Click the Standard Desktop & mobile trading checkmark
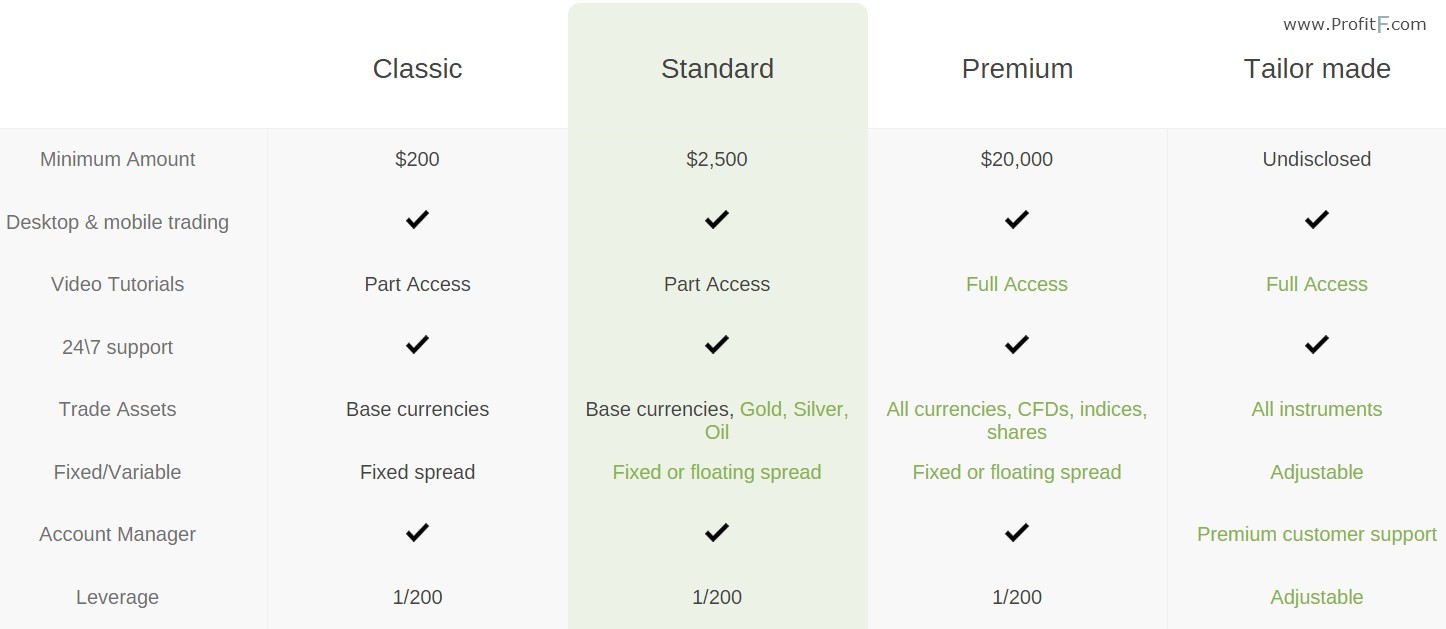 pyautogui.click(x=717, y=220)
